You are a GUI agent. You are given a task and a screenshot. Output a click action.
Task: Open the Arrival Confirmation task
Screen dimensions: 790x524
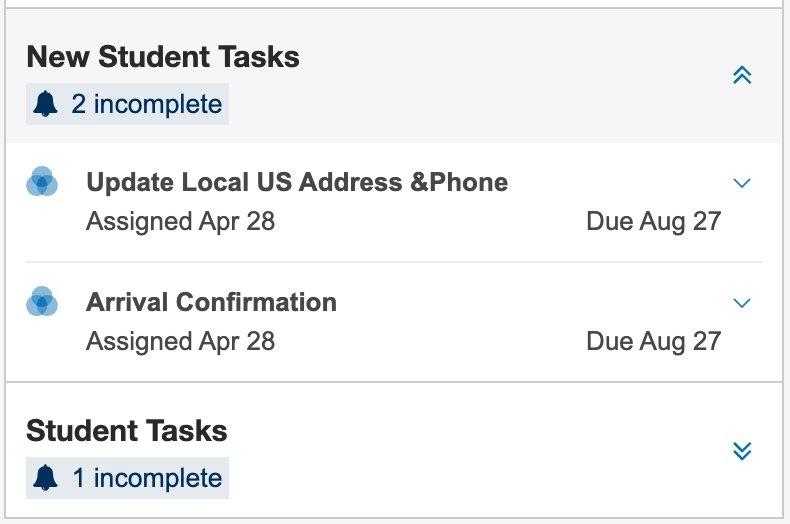pyautogui.click(x=211, y=302)
